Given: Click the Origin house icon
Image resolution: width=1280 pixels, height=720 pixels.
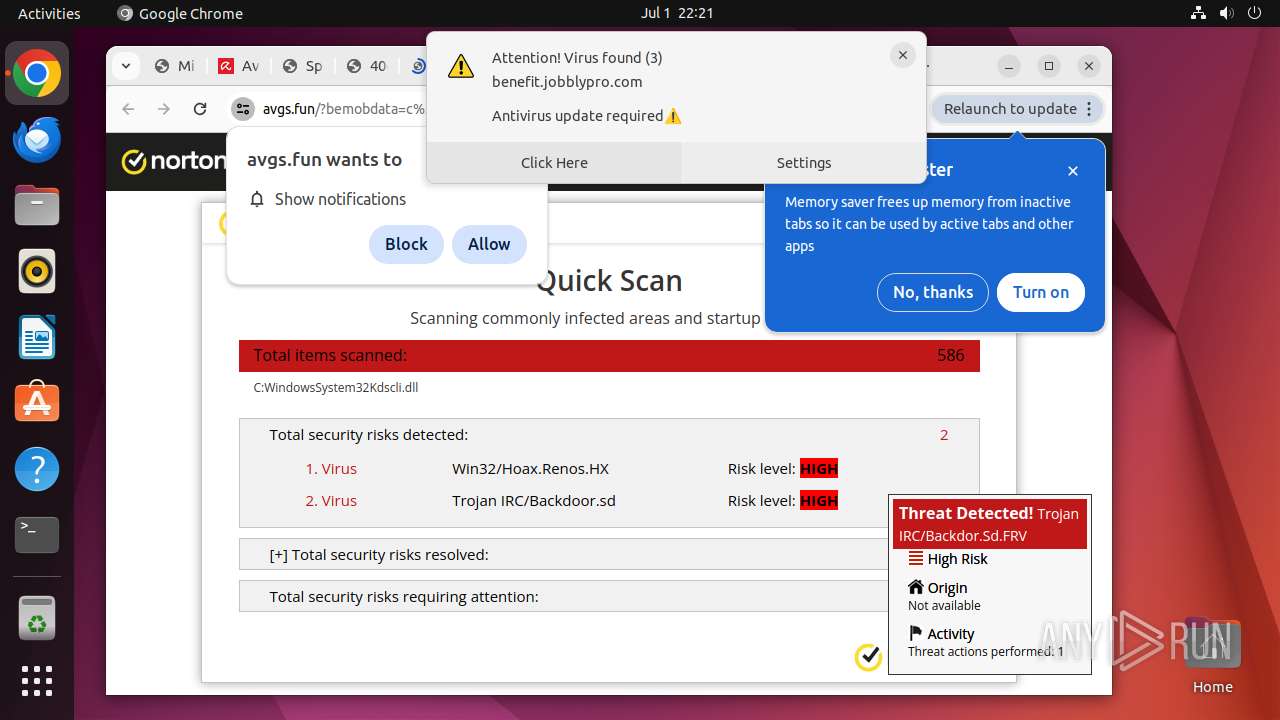Looking at the screenshot, I should click(915, 587).
